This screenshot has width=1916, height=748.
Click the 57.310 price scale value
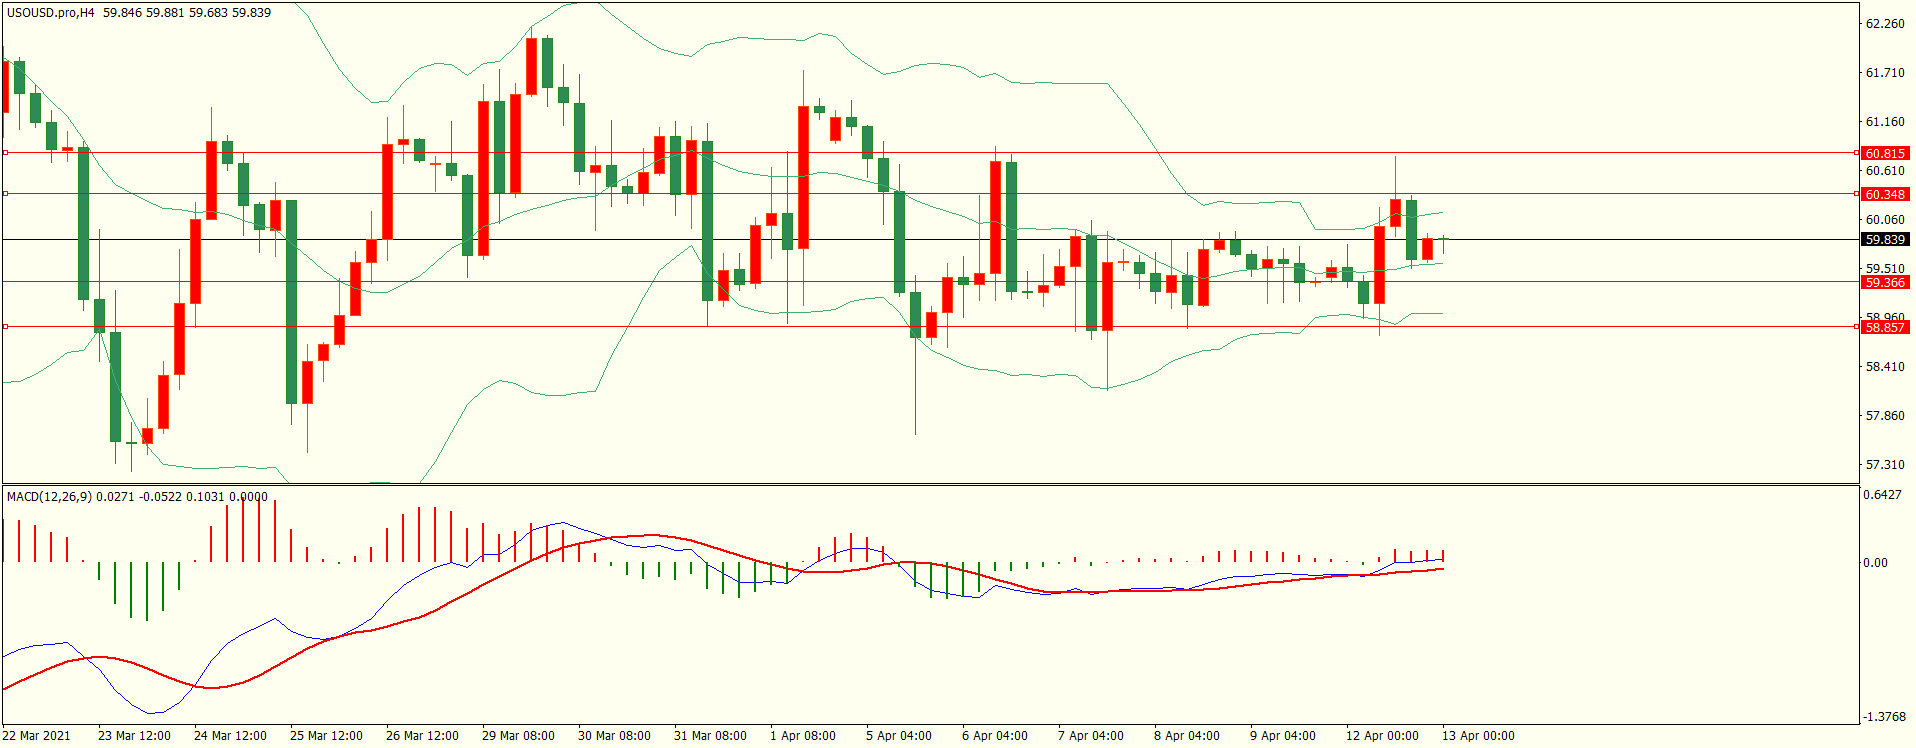click(1884, 465)
